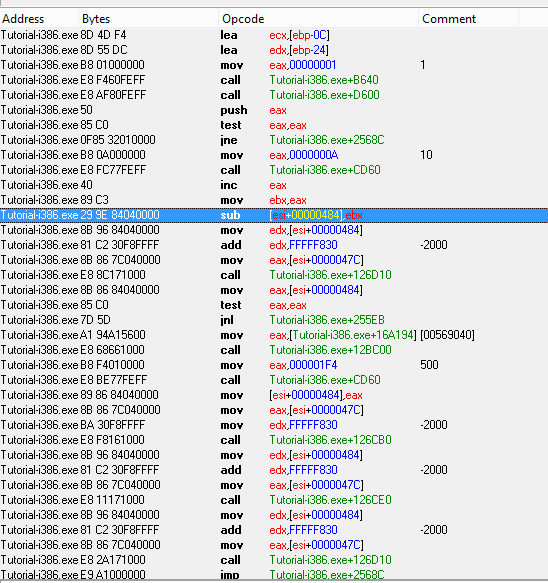Screen dimensions: 548x583
Task: Select the mov eax,00000001 row
Action: 274,65
